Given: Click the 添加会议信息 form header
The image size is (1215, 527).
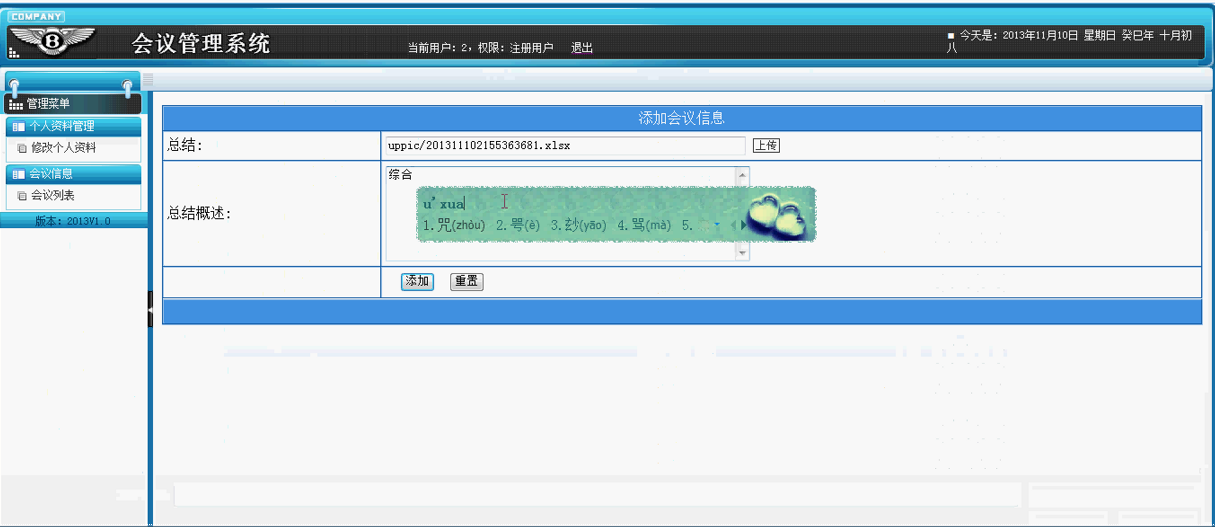Looking at the screenshot, I should tap(681, 118).
